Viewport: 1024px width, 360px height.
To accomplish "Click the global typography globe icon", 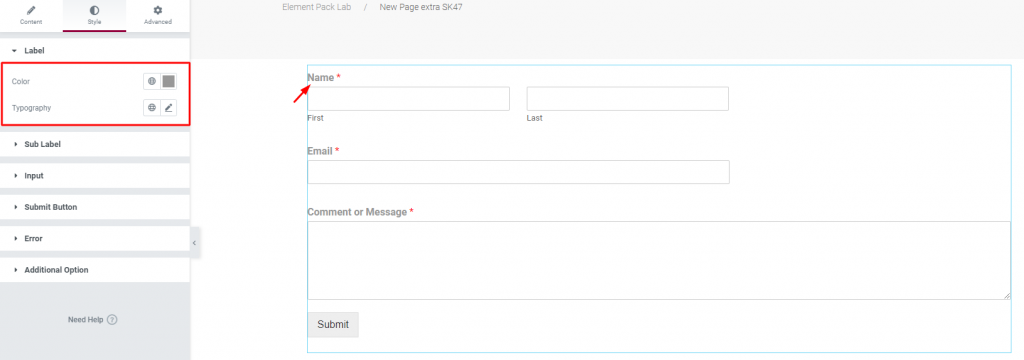I will [152, 108].
